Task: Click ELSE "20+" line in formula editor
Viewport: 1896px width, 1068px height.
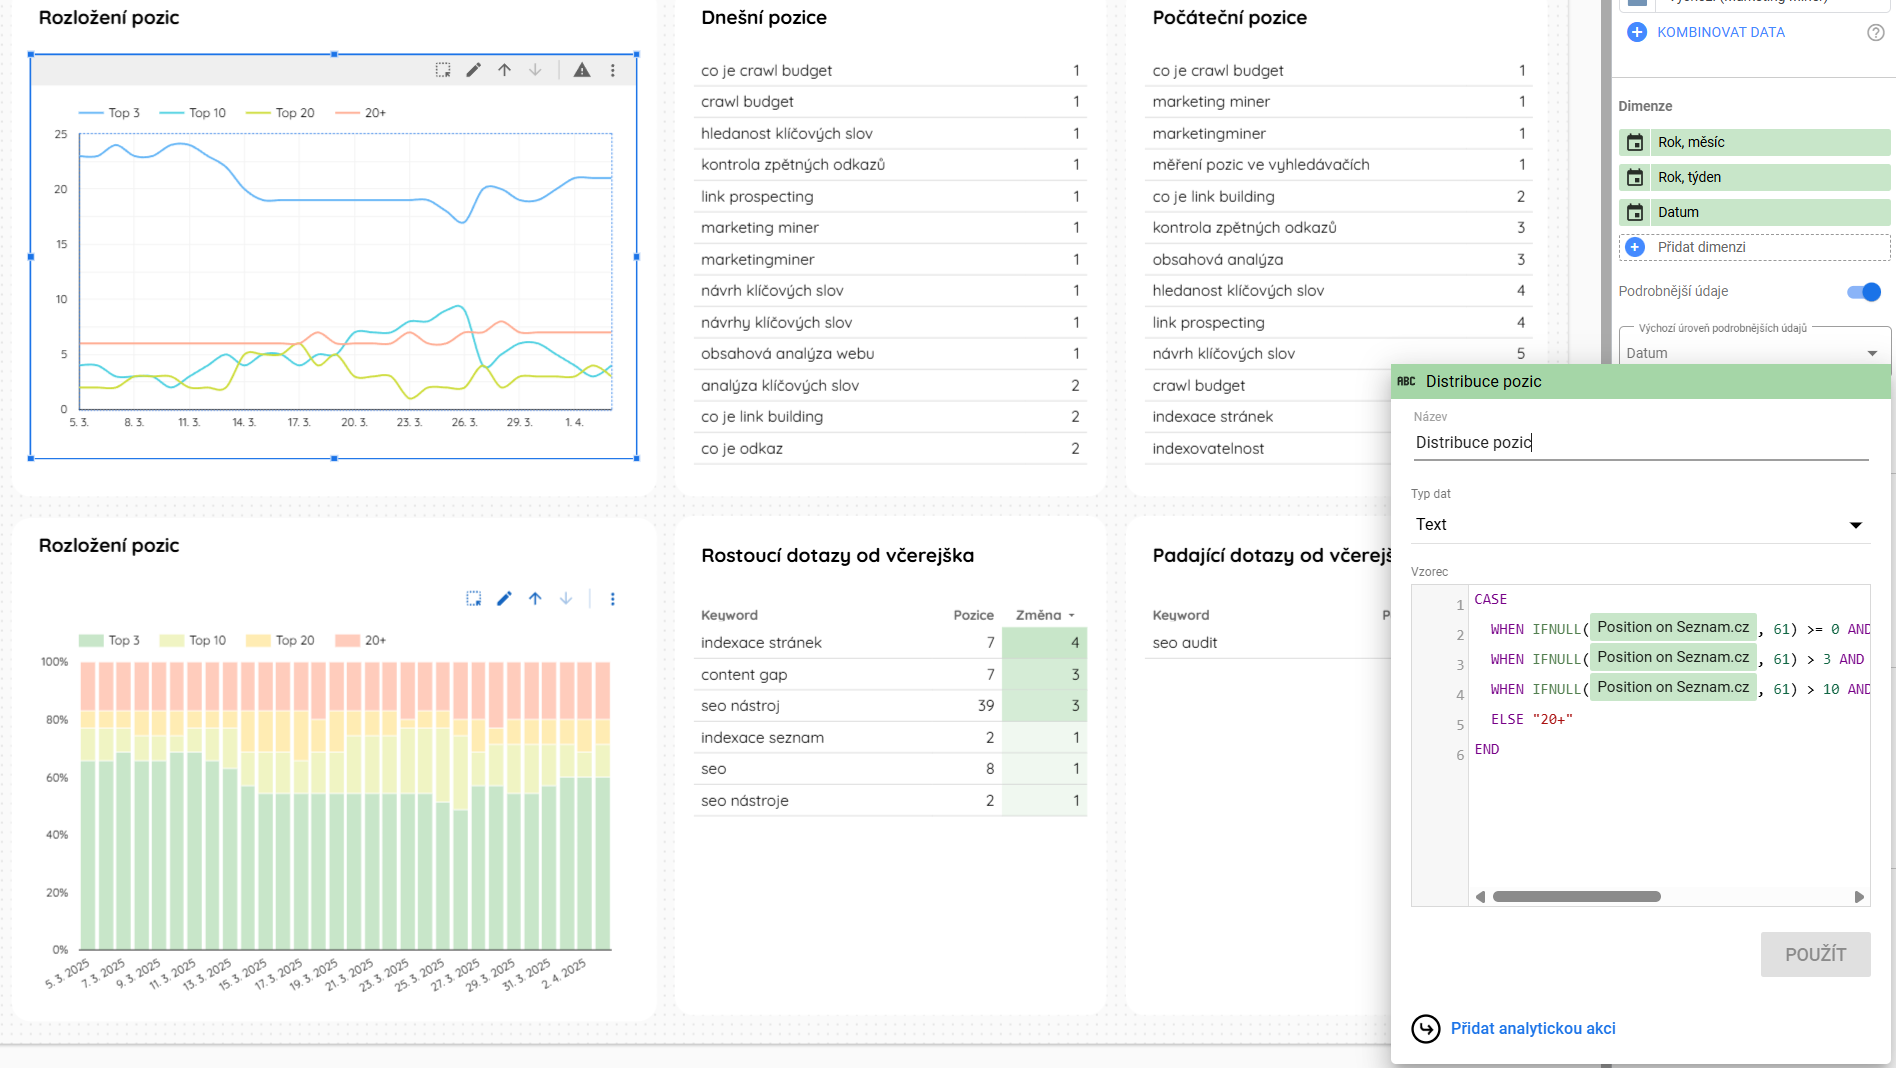Action: click(x=1531, y=719)
